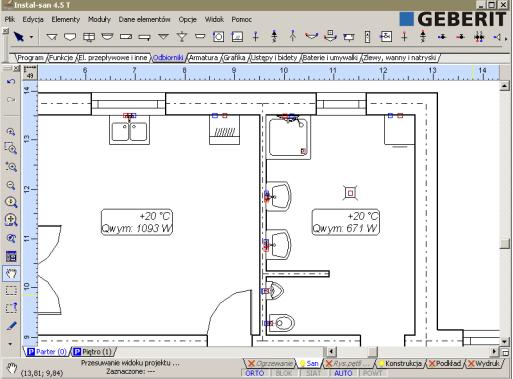Open the Dane elementów menu
This screenshot has height=379, width=513.
144,19
